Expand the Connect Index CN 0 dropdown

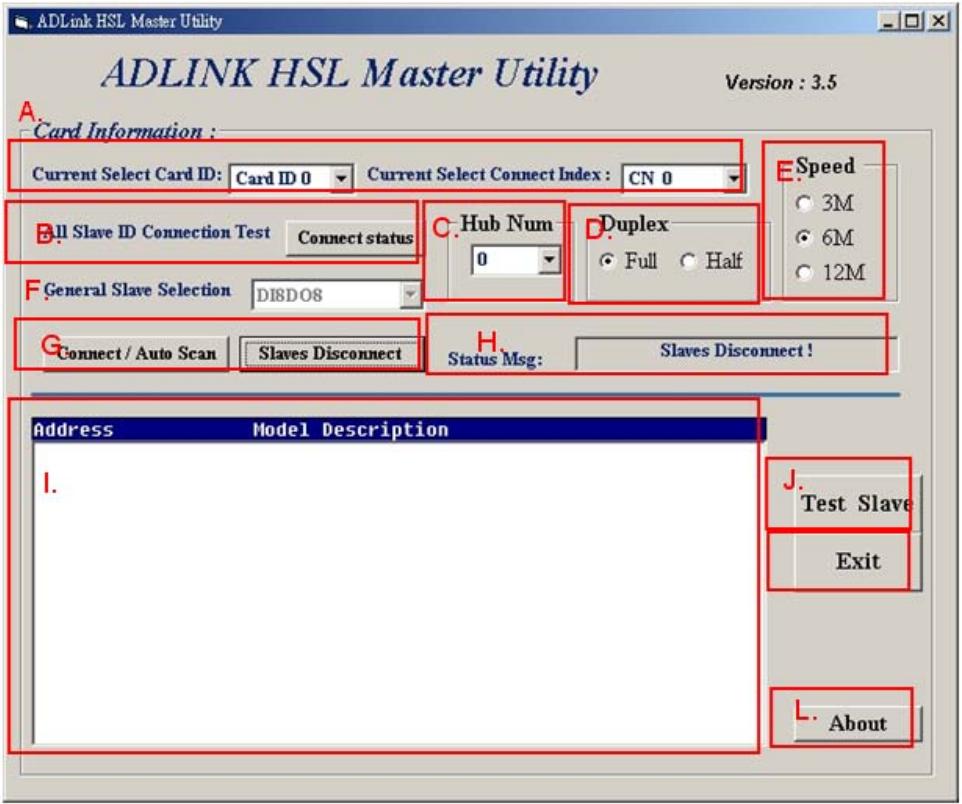click(x=734, y=178)
